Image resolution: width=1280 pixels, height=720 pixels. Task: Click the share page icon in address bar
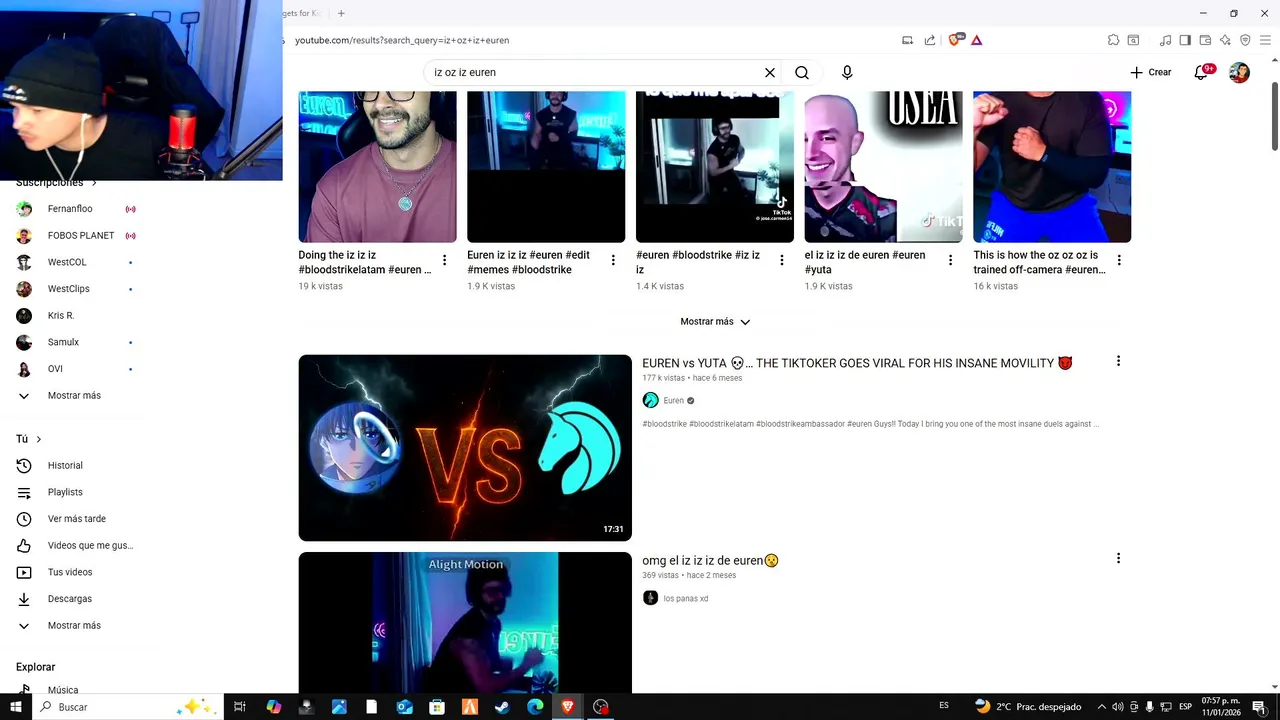click(930, 40)
